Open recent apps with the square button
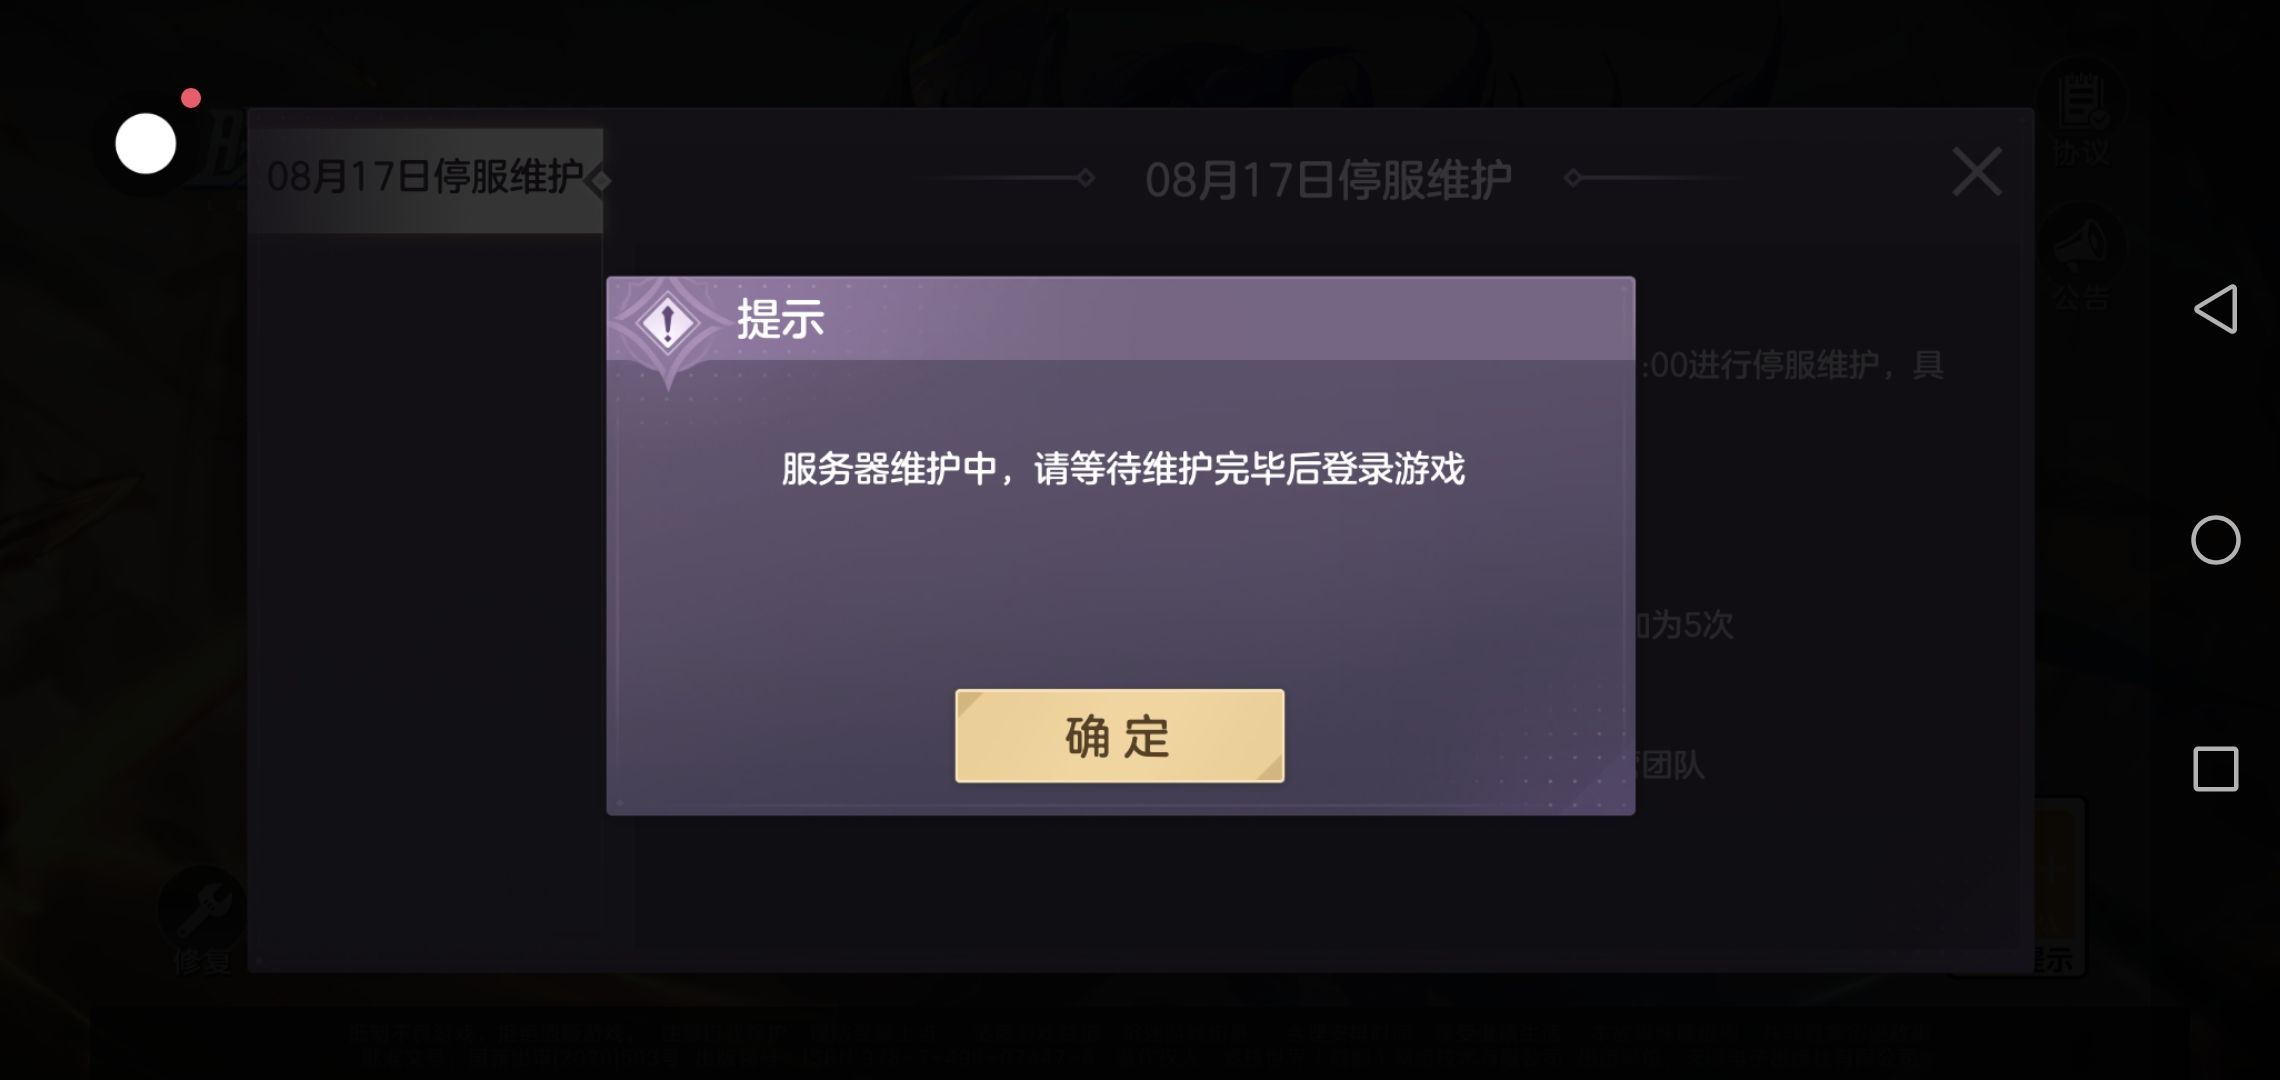 coord(2215,769)
